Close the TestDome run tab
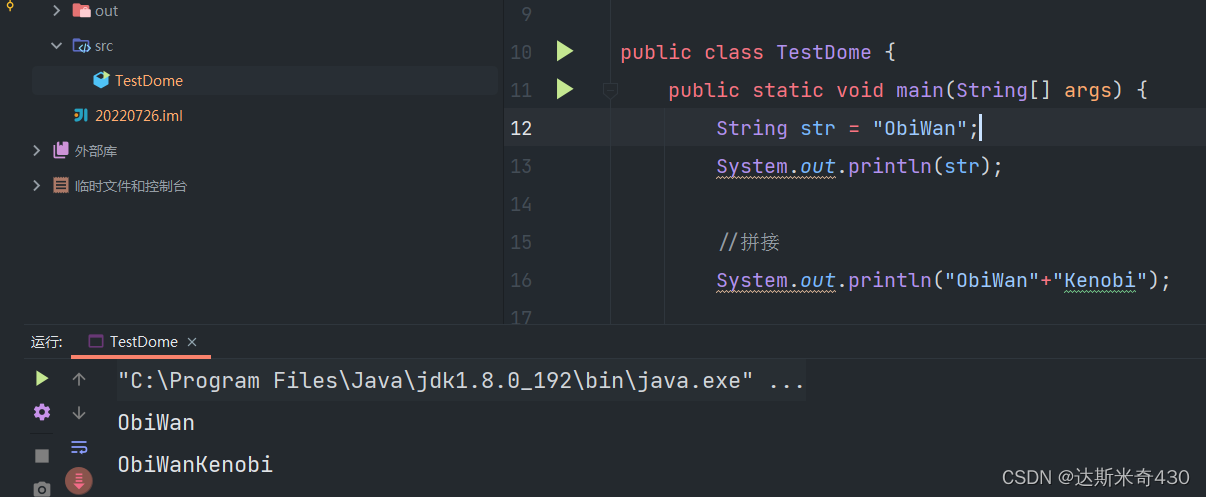Image resolution: width=1206 pixels, height=497 pixels. click(x=192, y=342)
